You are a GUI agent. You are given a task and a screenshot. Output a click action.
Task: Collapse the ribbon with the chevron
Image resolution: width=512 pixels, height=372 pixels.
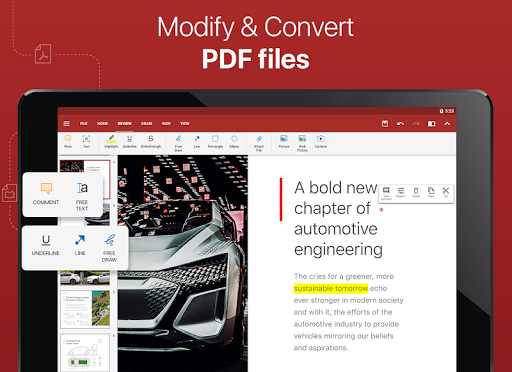tap(447, 124)
